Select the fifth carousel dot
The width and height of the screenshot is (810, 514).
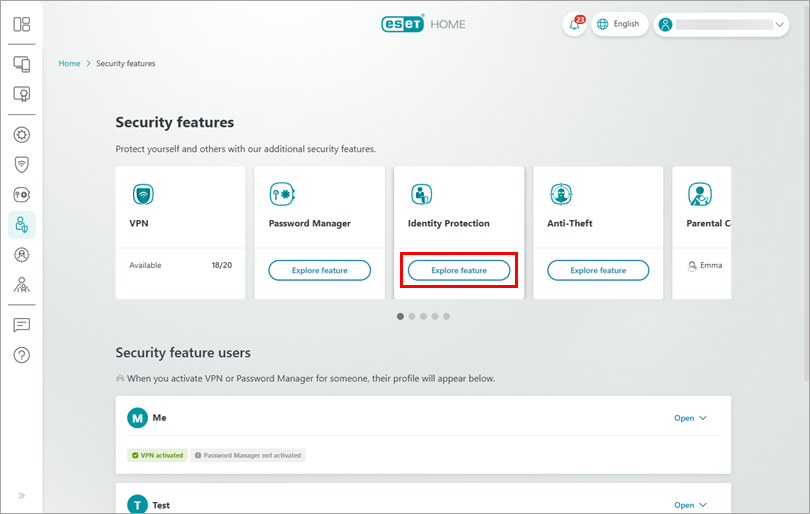click(x=446, y=316)
